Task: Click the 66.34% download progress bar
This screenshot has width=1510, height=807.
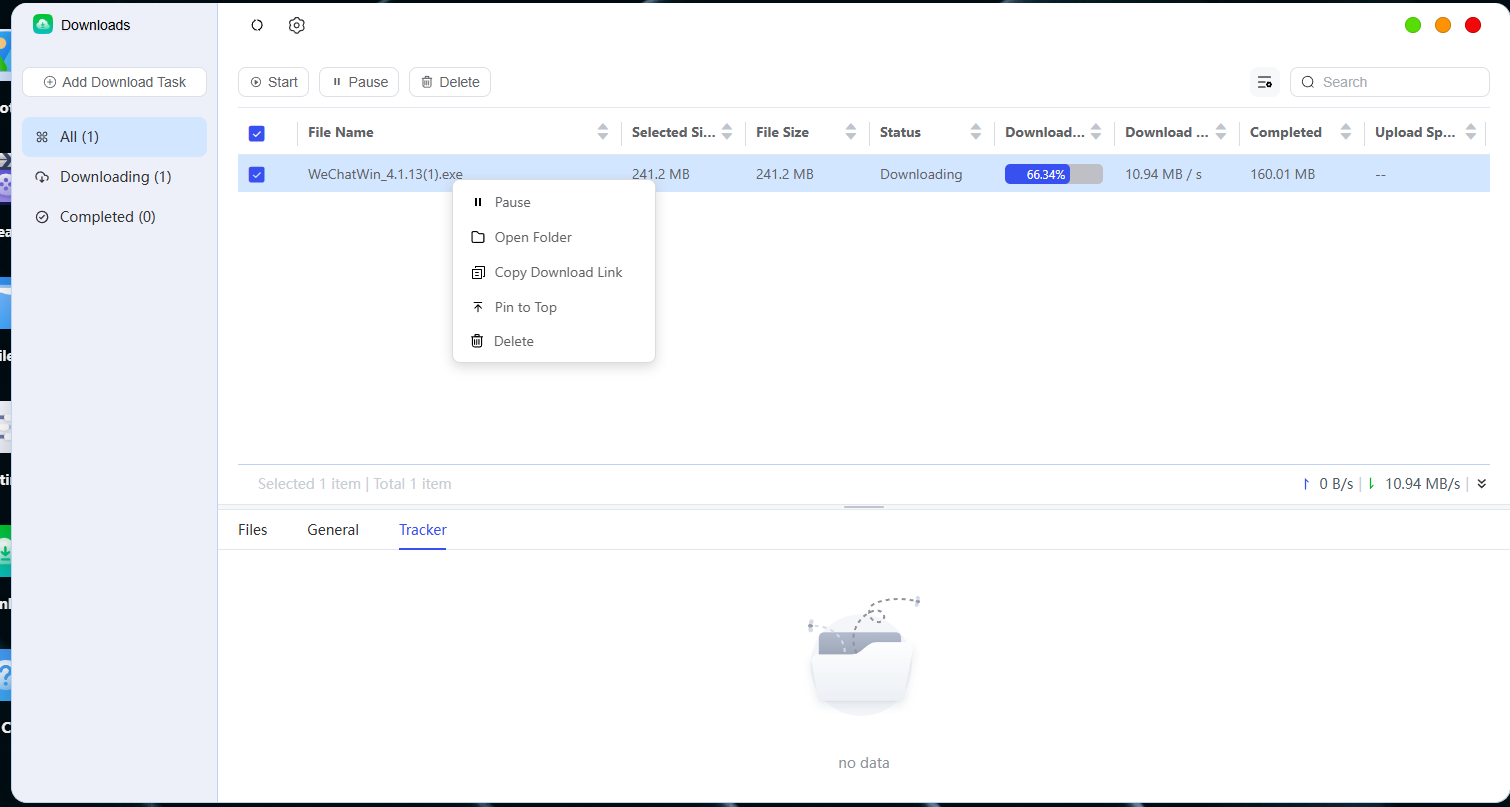Action: click(x=1054, y=174)
